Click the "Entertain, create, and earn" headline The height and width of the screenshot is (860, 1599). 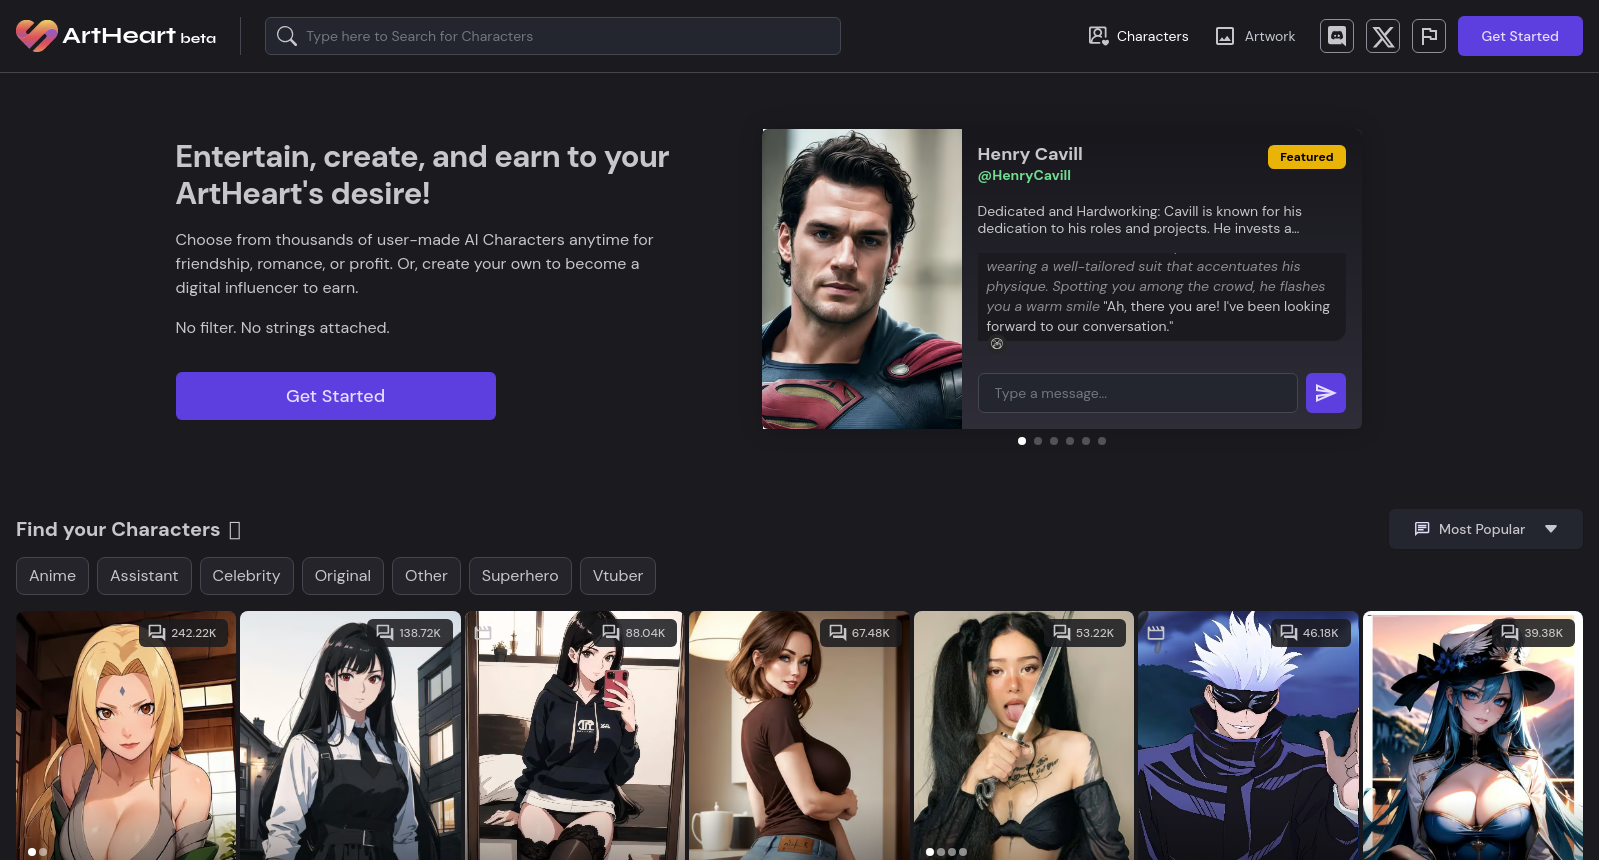pyautogui.click(x=423, y=175)
